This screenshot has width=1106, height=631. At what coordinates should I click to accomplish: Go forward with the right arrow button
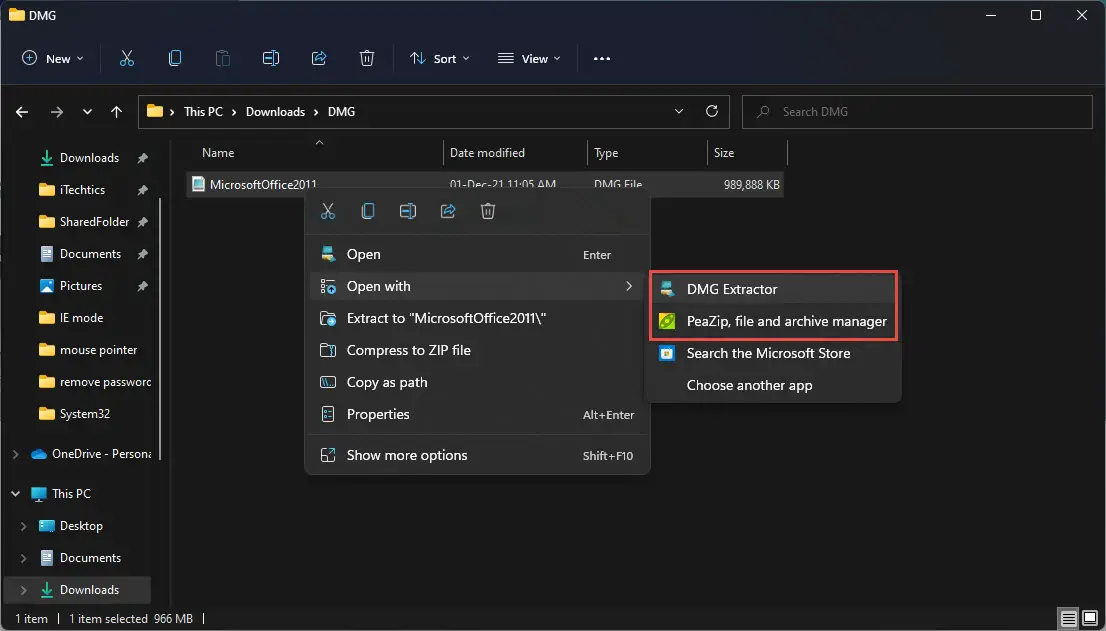click(56, 111)
